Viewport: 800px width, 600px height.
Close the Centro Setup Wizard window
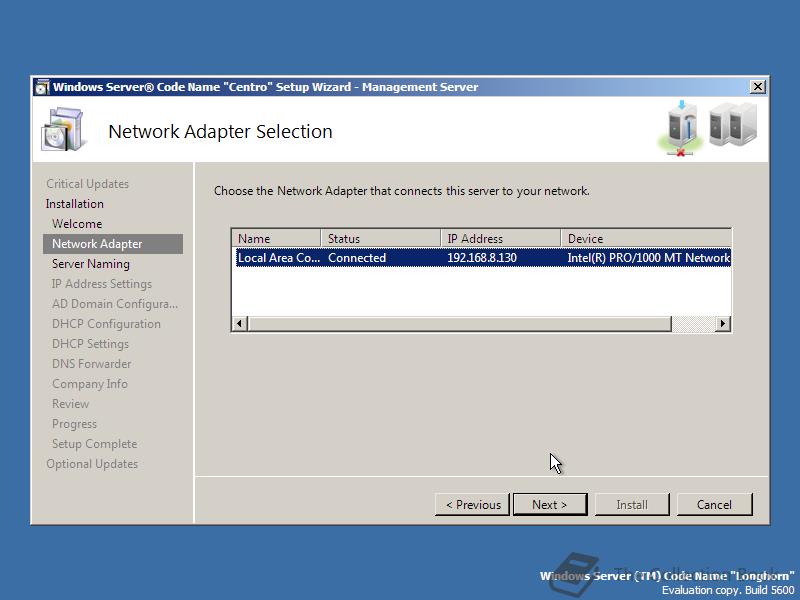(x=758, y=87)
